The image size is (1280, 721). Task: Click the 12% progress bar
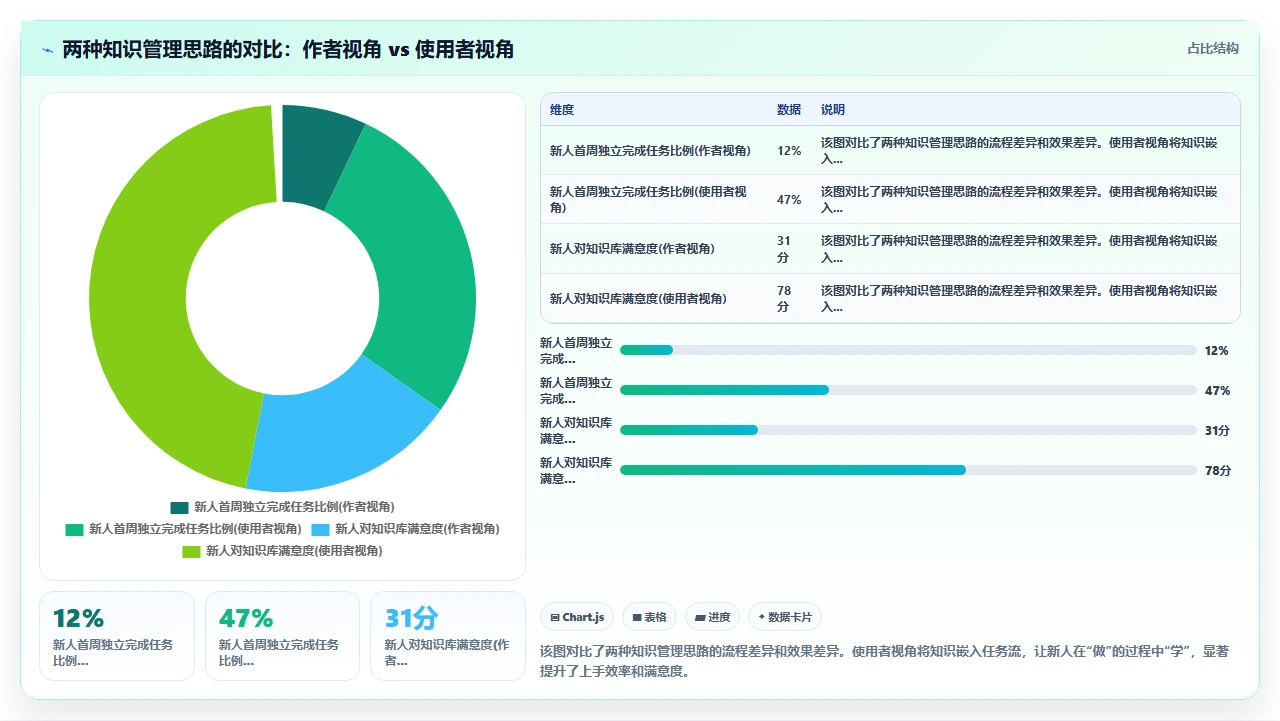(908, 350)
